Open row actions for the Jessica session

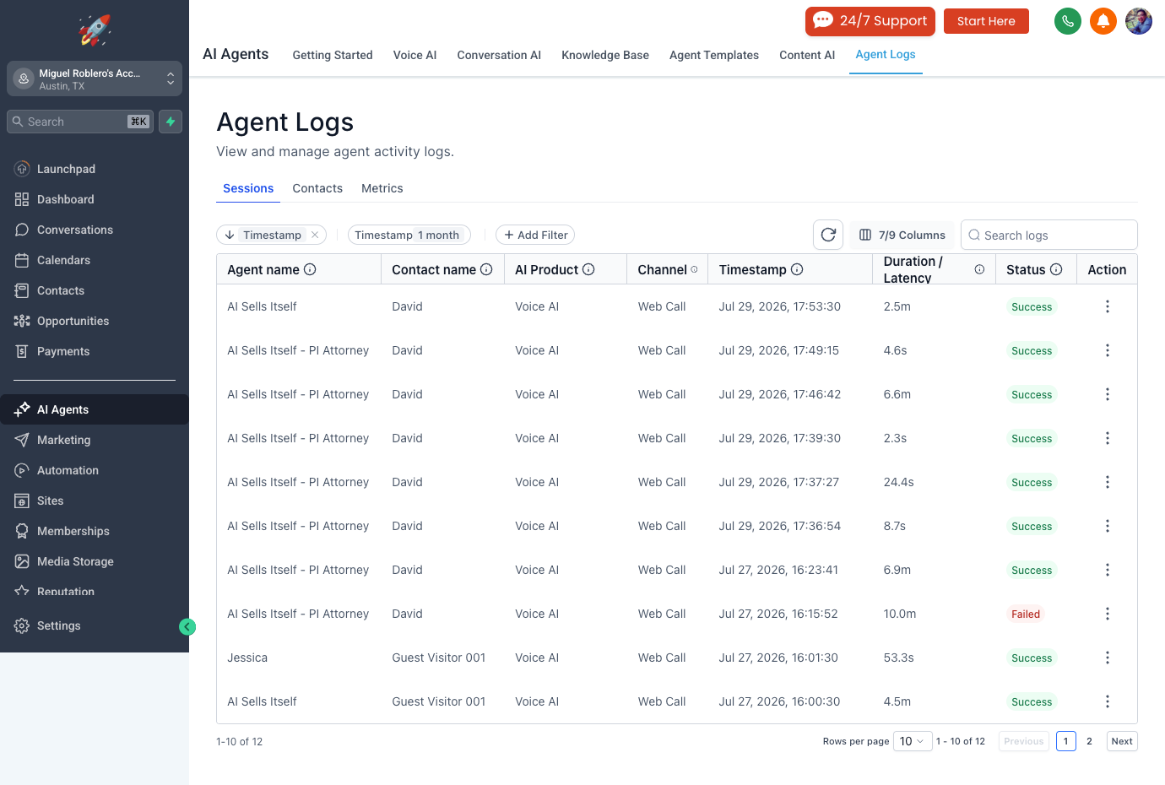point(1107,657)
